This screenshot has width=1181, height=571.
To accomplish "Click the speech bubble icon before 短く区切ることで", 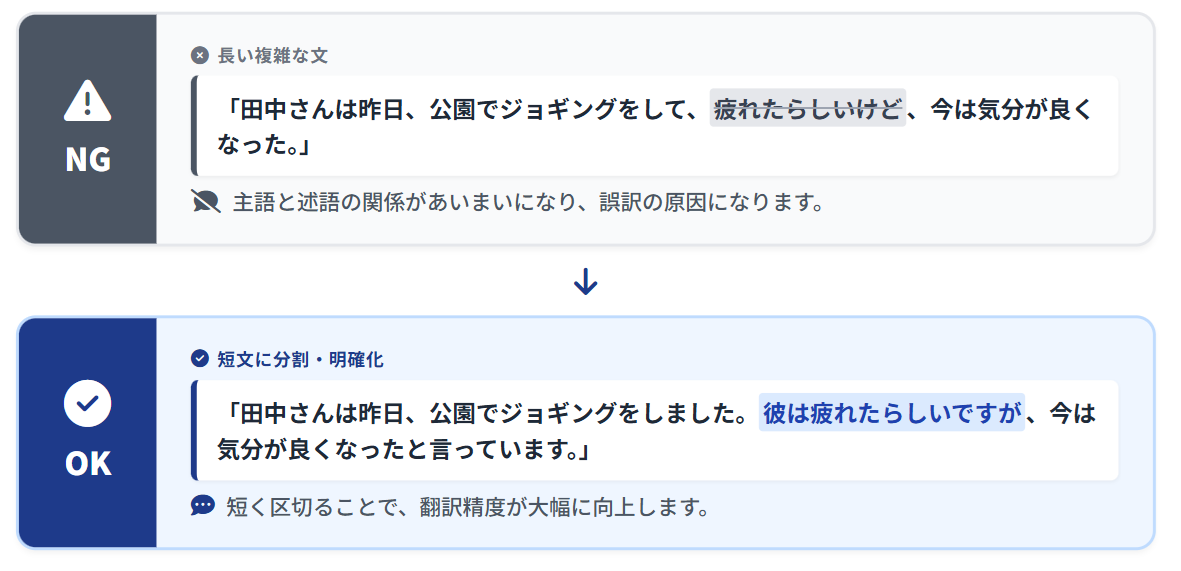I will [203, 506].
